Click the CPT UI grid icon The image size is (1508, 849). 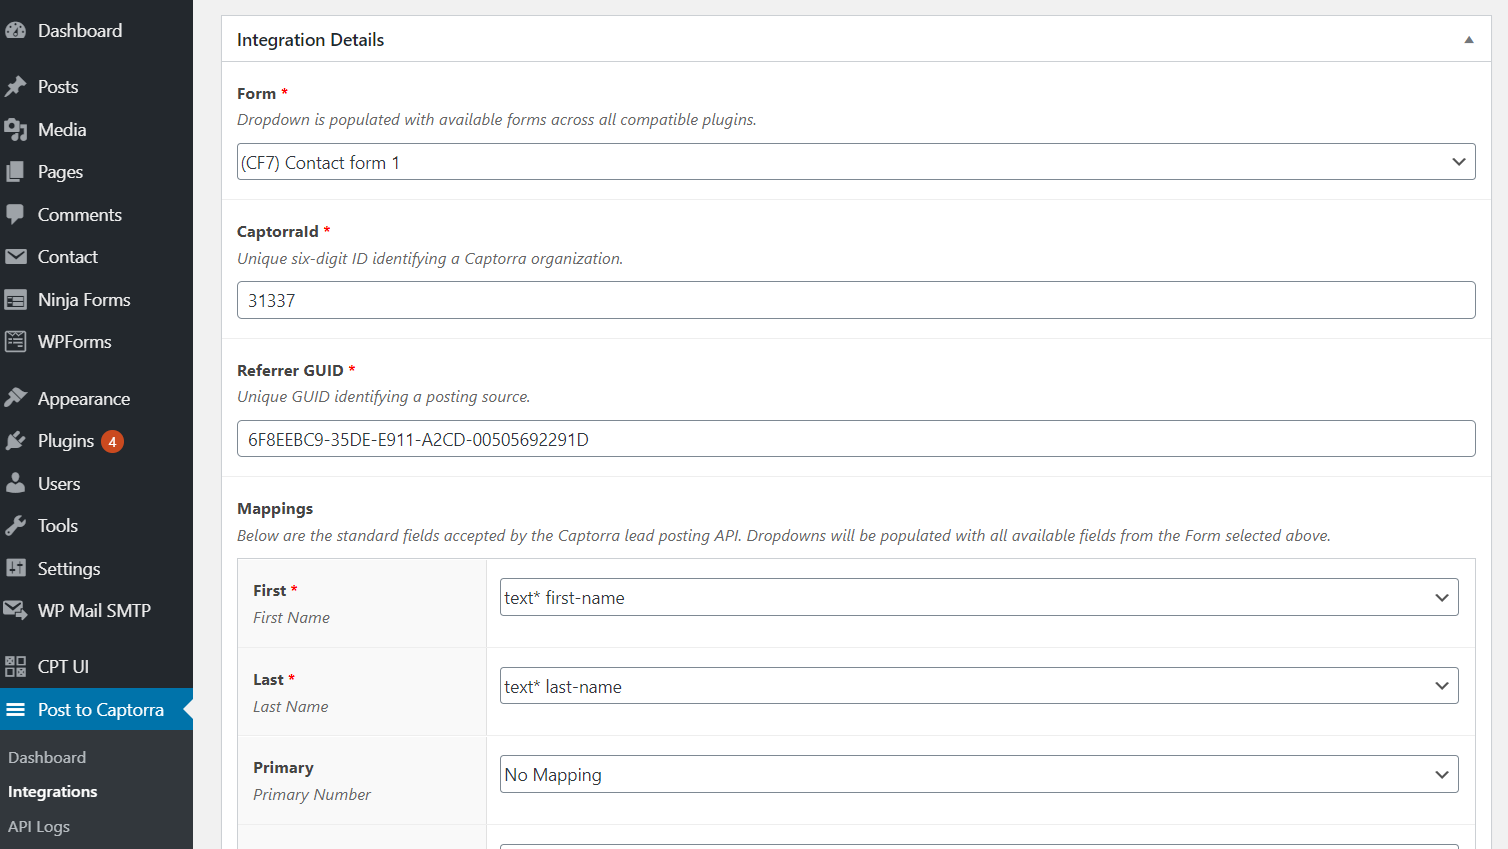15,667
